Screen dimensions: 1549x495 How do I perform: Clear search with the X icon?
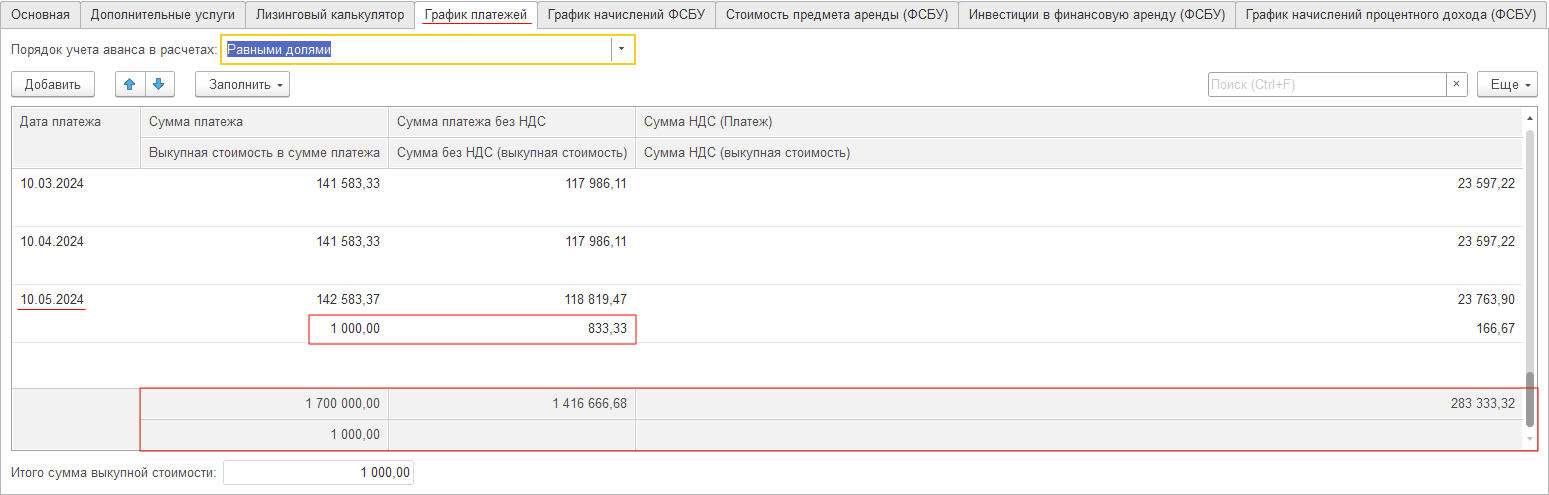click(1456, 85)
